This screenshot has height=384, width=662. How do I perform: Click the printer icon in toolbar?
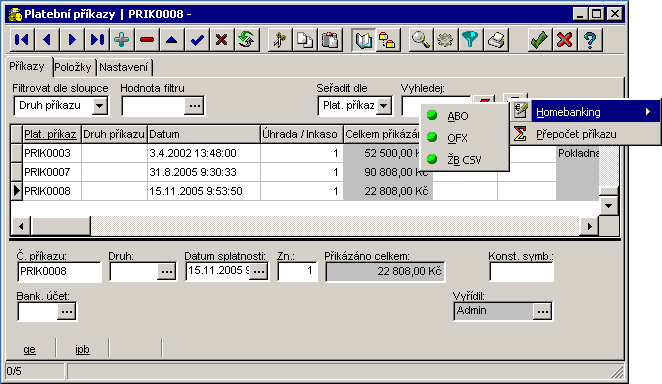(495, 40)
